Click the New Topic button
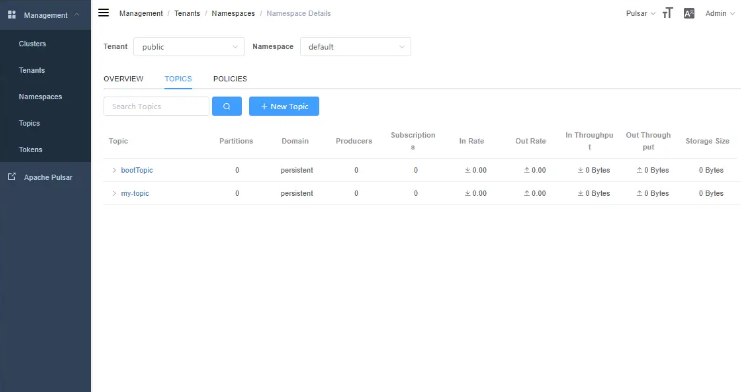This screenshot has height=392, width=747. (x=284, y=106)
